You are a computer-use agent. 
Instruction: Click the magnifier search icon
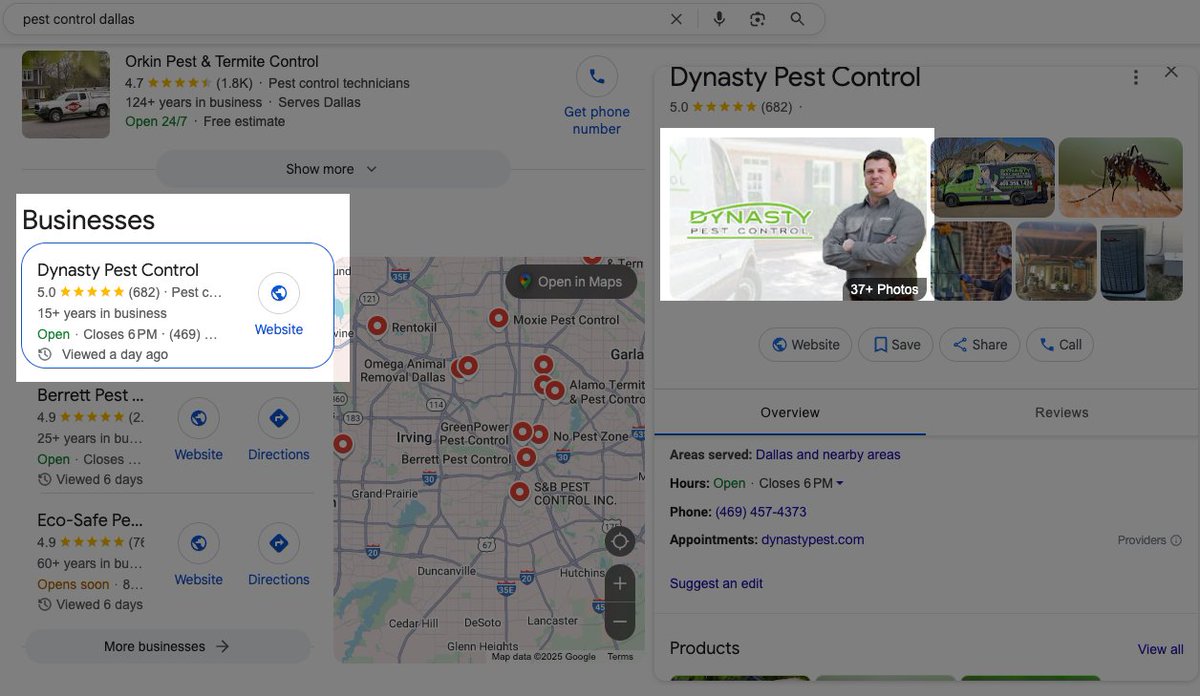(x=797, y=19)
